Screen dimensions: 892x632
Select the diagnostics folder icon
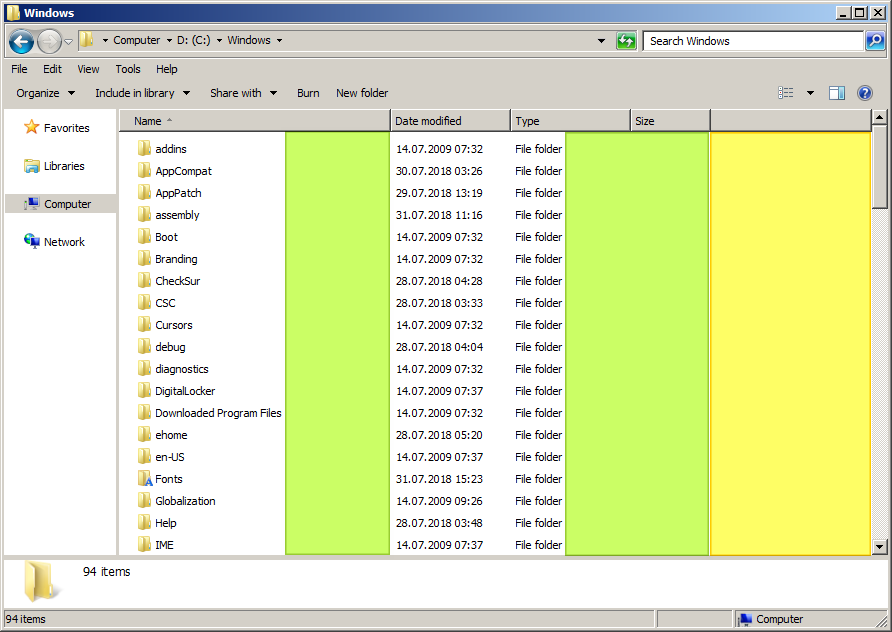coord(144,369)
